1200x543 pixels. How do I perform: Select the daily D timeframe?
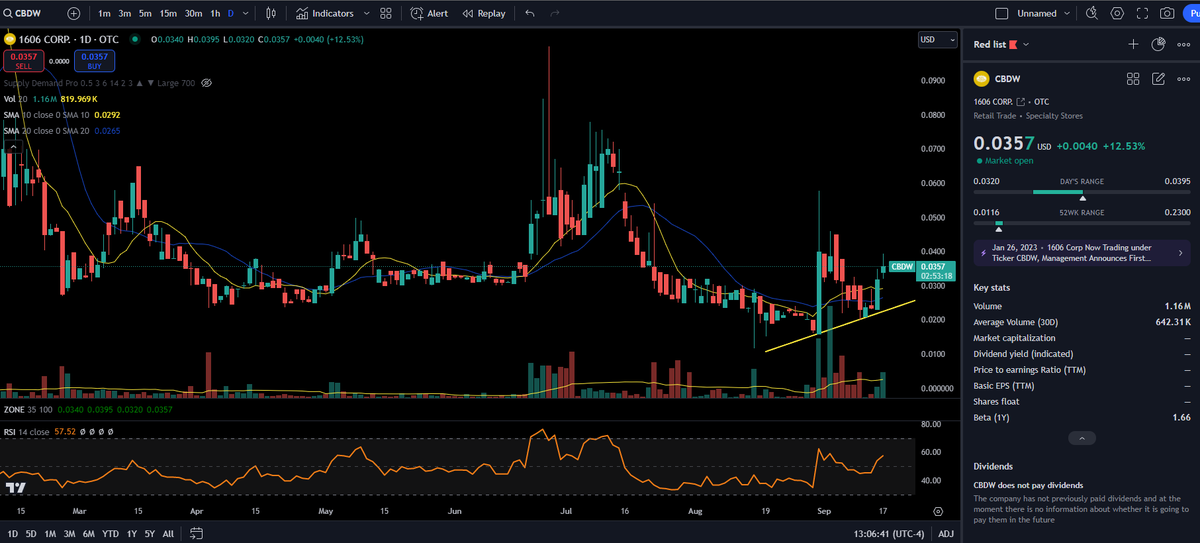[x=231, y=13]
